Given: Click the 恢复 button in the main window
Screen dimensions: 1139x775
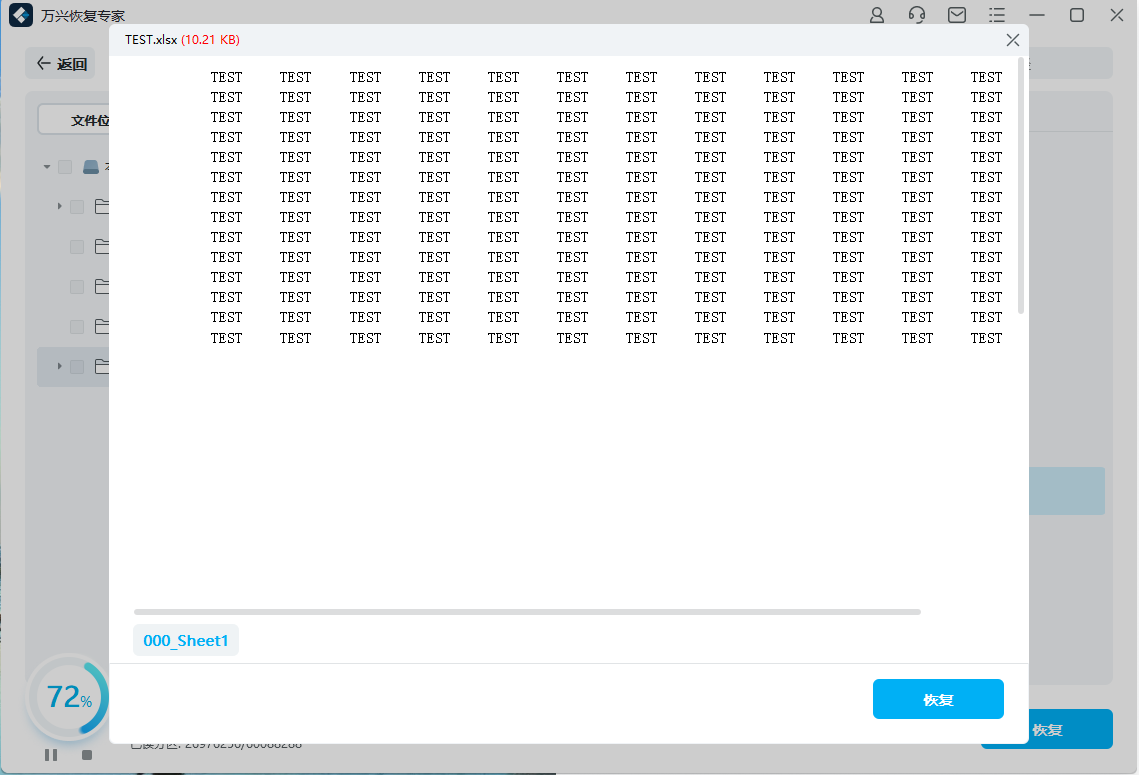Looking at the screenshot, I should tap(1047, 729).
